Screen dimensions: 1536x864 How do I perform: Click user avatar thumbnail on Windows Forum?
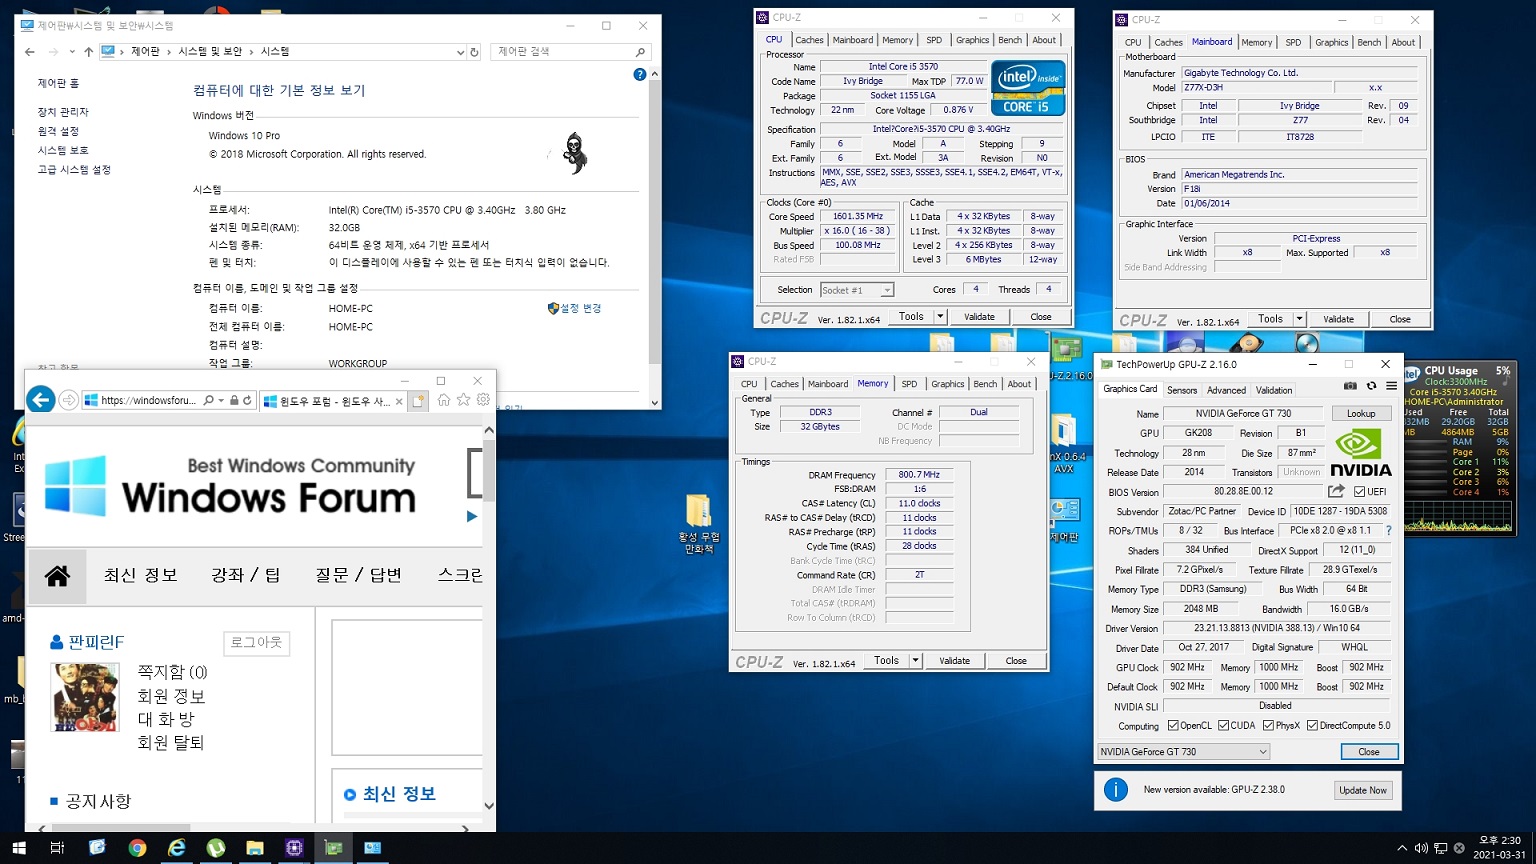click(x=85, y=697)
